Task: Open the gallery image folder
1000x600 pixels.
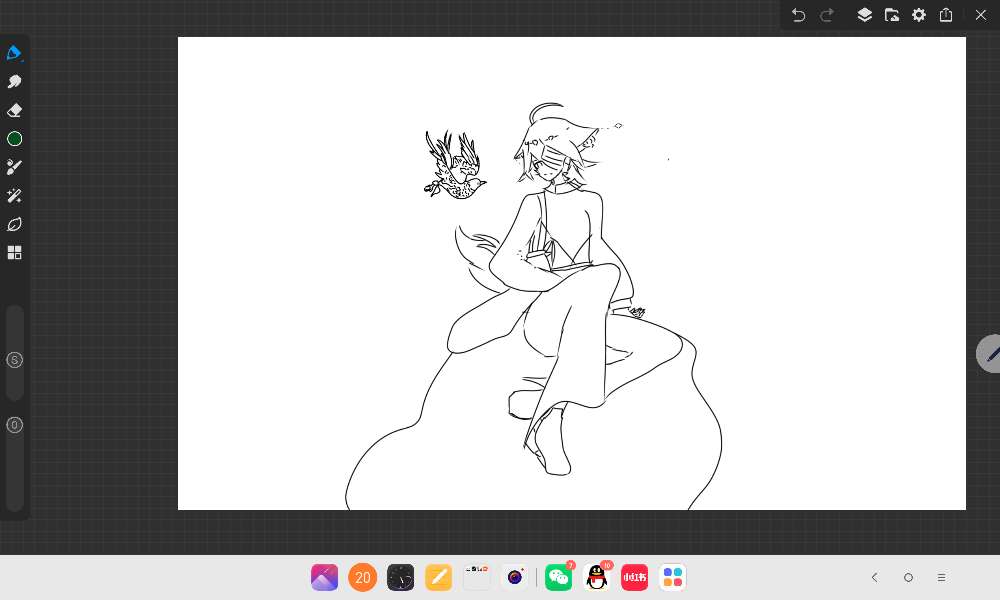Action: [892, 15]
